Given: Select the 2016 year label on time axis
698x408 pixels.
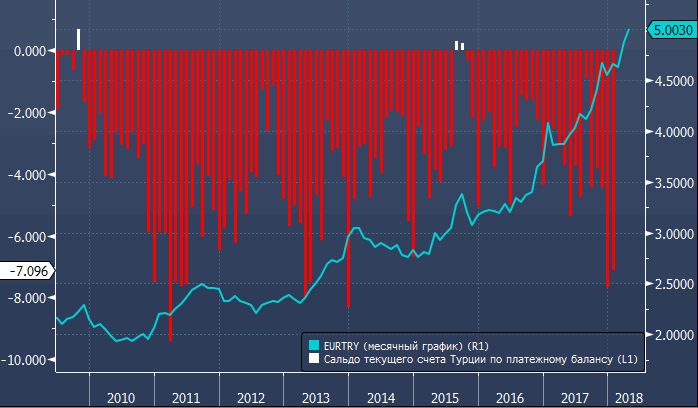Looking at the screenshot, I should click(x=511, y=397).
